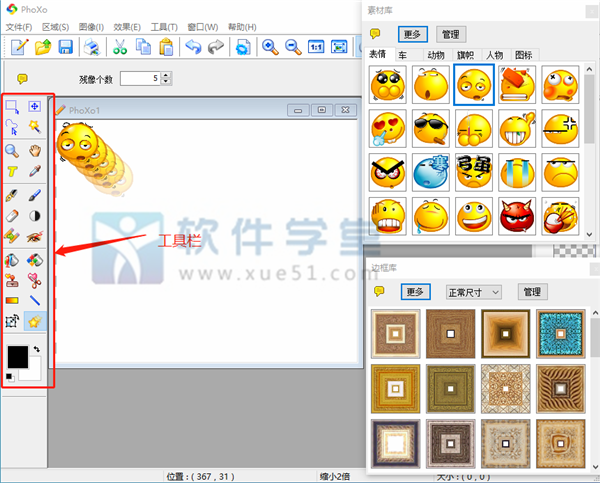Image resolution: width=600 pixels, height=483 pixels.
Task: Select the rectangular selection tool
Action: 13,105
